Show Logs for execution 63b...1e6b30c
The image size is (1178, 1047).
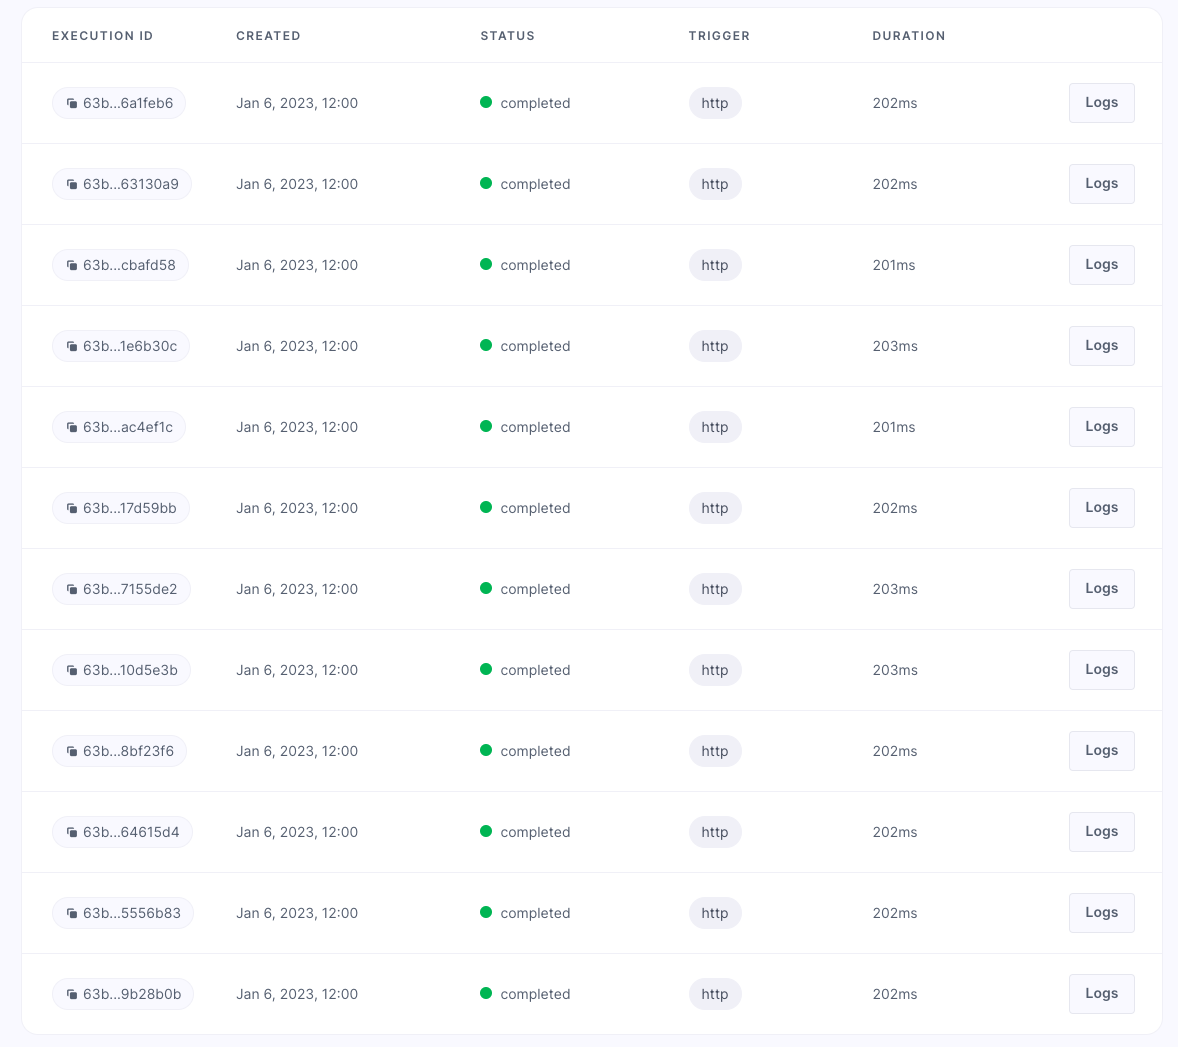pos(1101,346)
